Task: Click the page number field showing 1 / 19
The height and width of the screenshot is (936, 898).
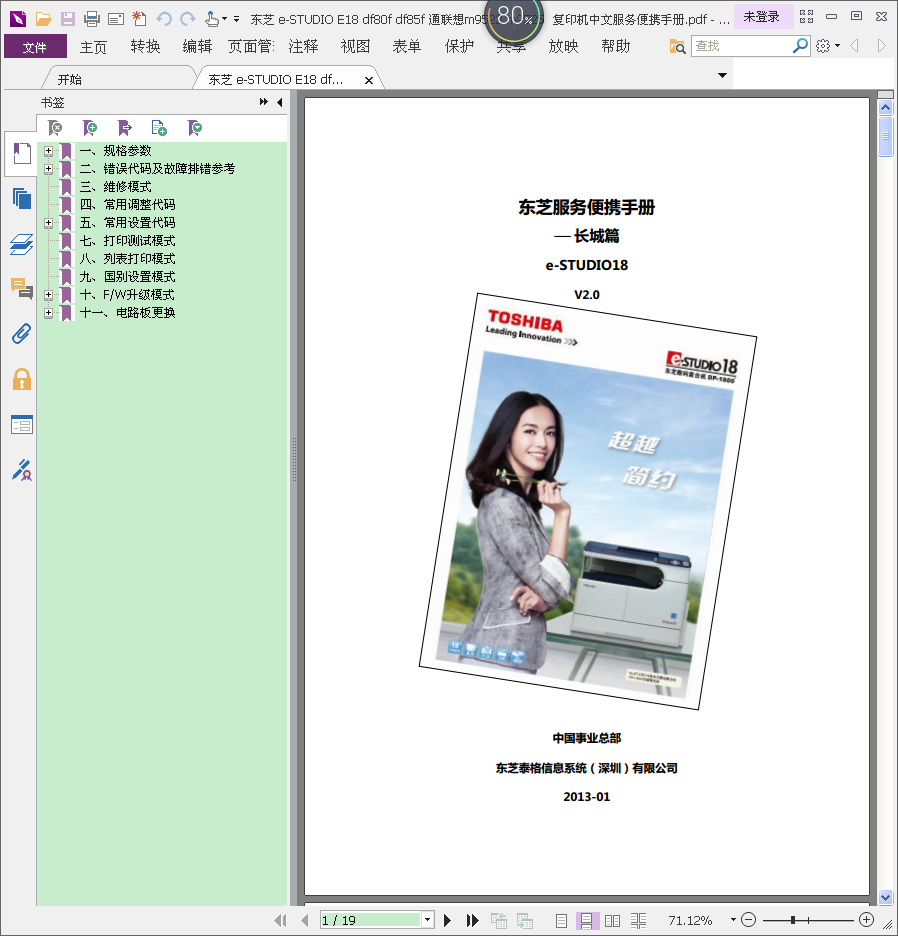Action: [371, 920]
